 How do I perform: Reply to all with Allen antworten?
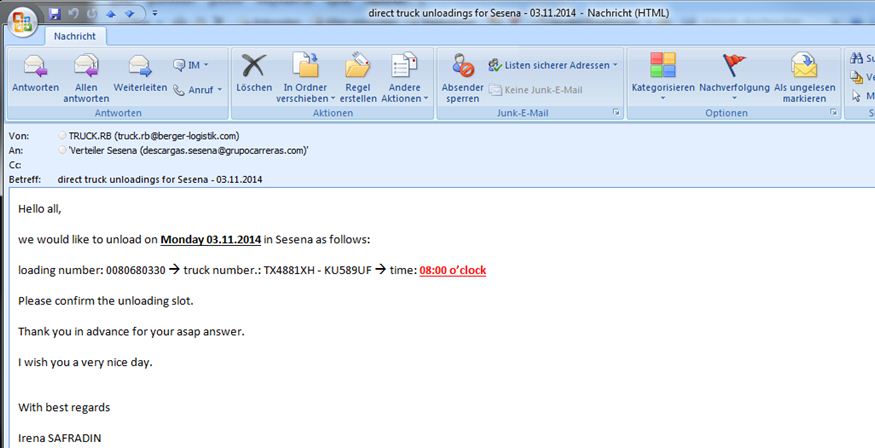86,78
